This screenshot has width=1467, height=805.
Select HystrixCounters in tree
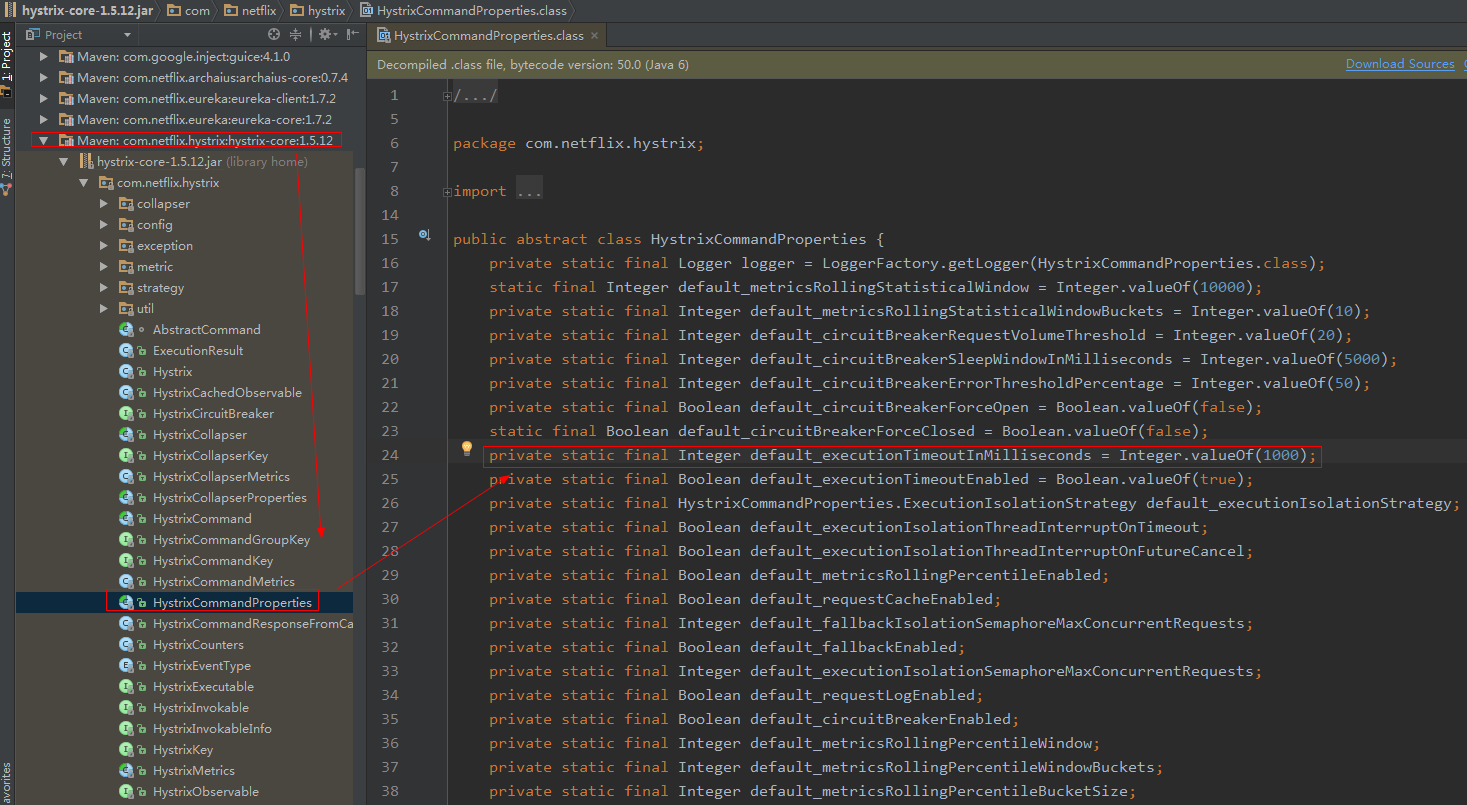(198, 645)
